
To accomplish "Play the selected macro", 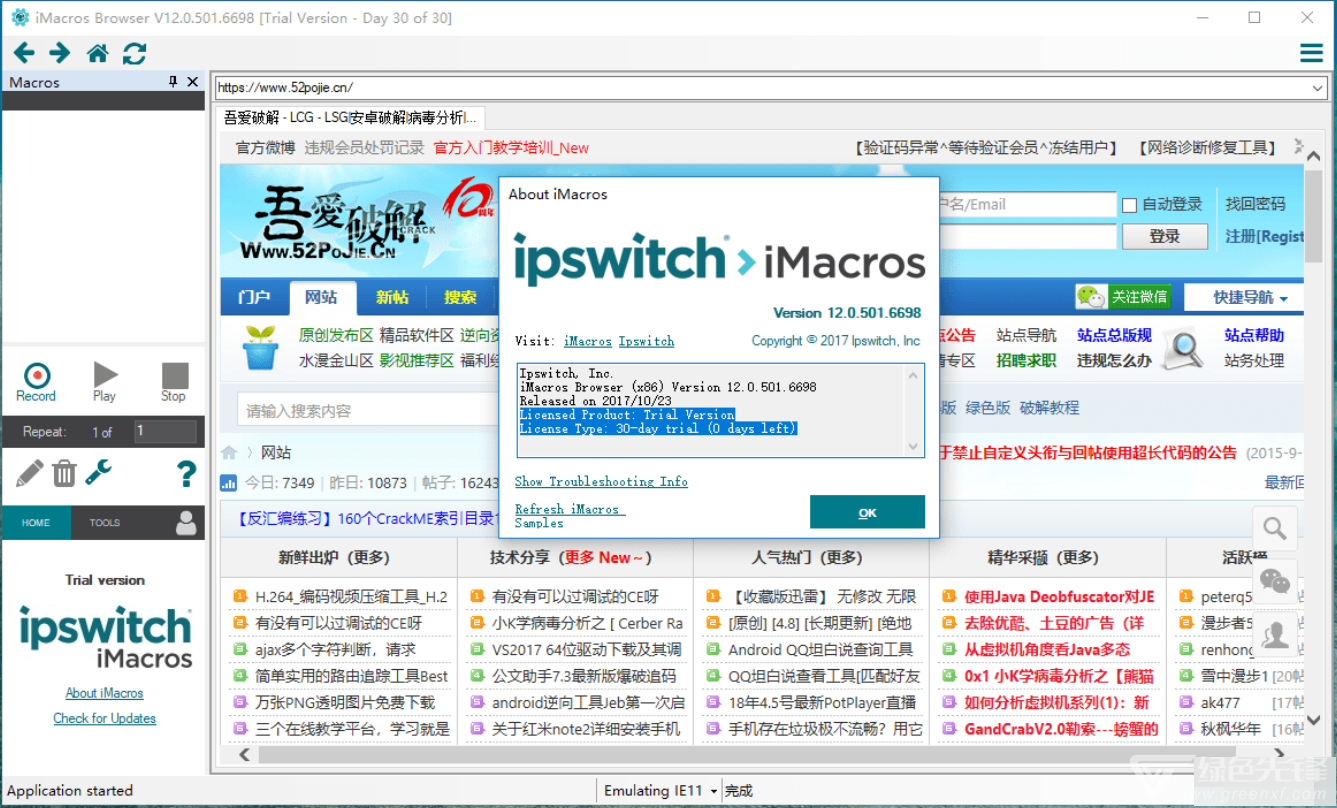I will pos(104,382).
